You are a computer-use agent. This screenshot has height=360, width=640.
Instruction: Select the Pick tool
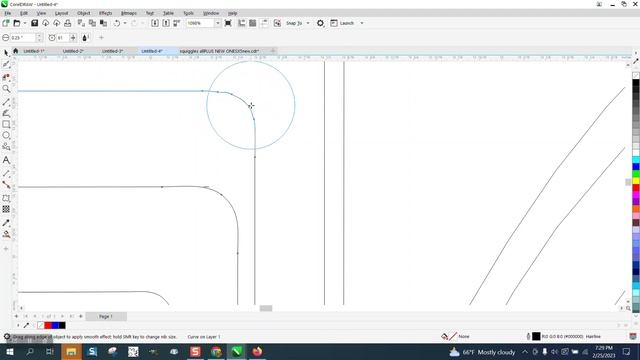[x=6, y=53]
